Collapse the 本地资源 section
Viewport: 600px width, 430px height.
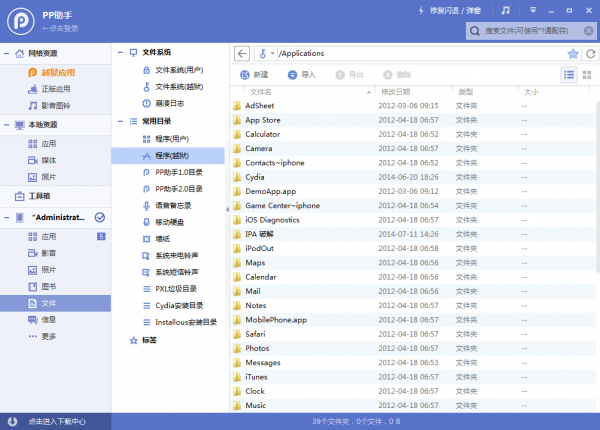pos(7,125)
